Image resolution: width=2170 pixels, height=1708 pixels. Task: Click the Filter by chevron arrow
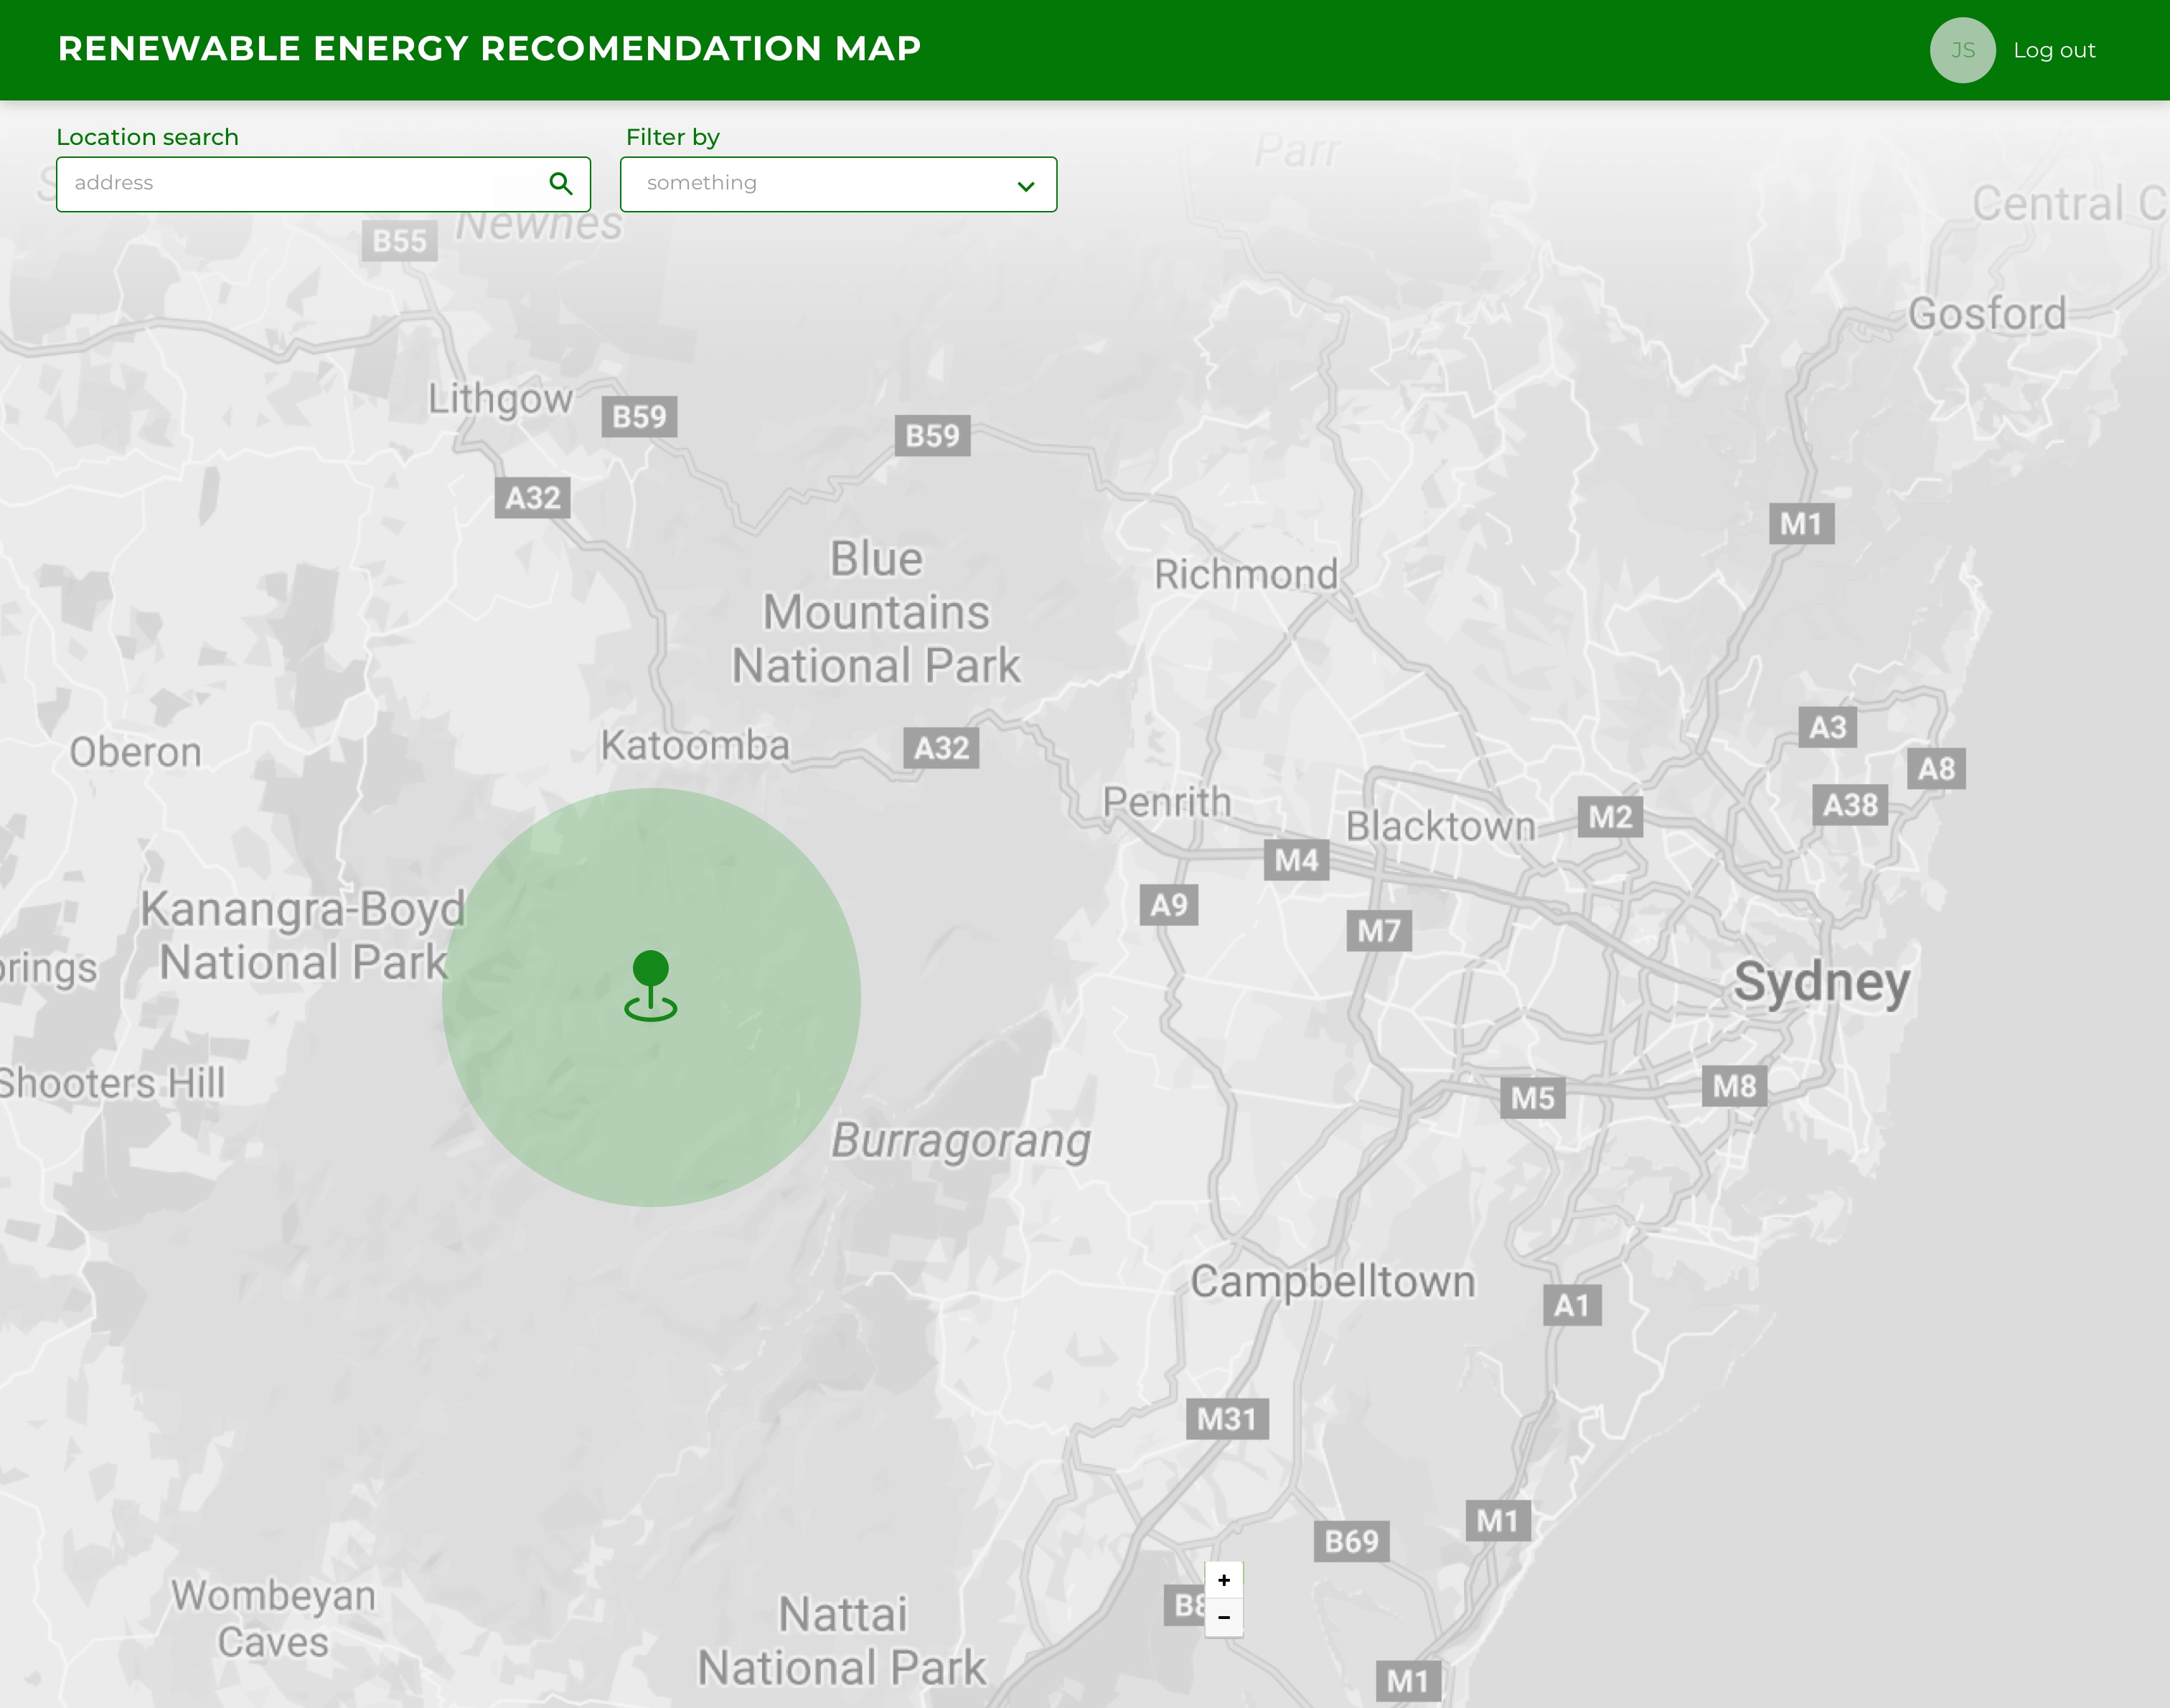pyautogui.click(x=1026, y=186)
